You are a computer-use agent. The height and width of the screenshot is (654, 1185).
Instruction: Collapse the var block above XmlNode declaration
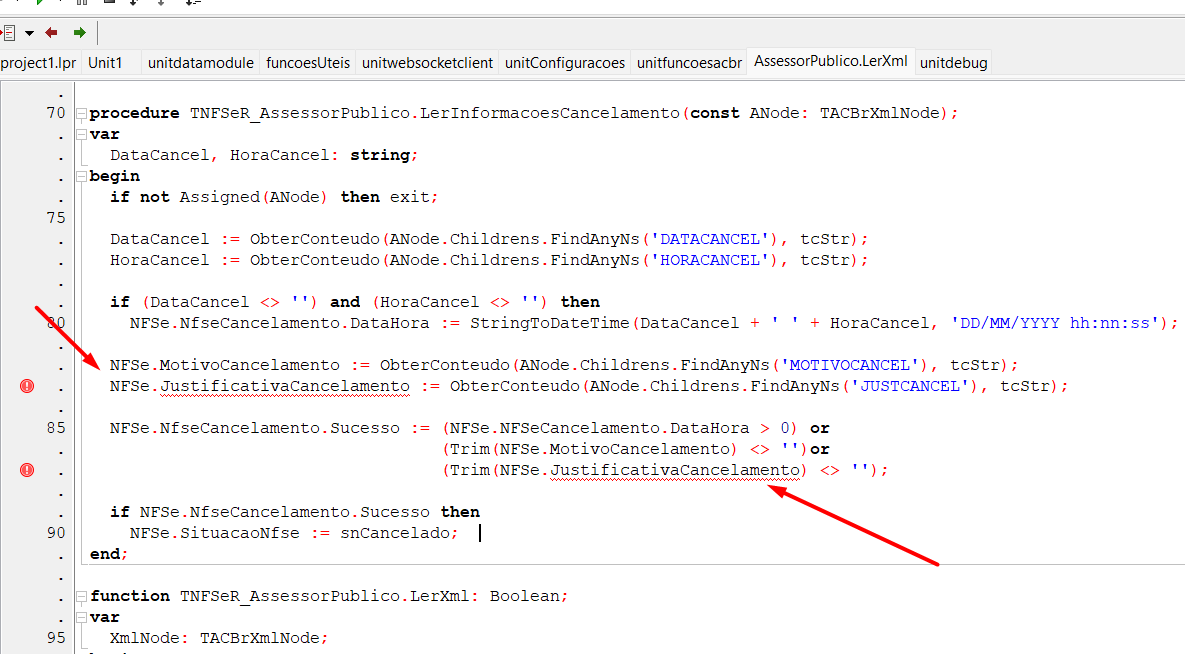[x=81, y=618]
